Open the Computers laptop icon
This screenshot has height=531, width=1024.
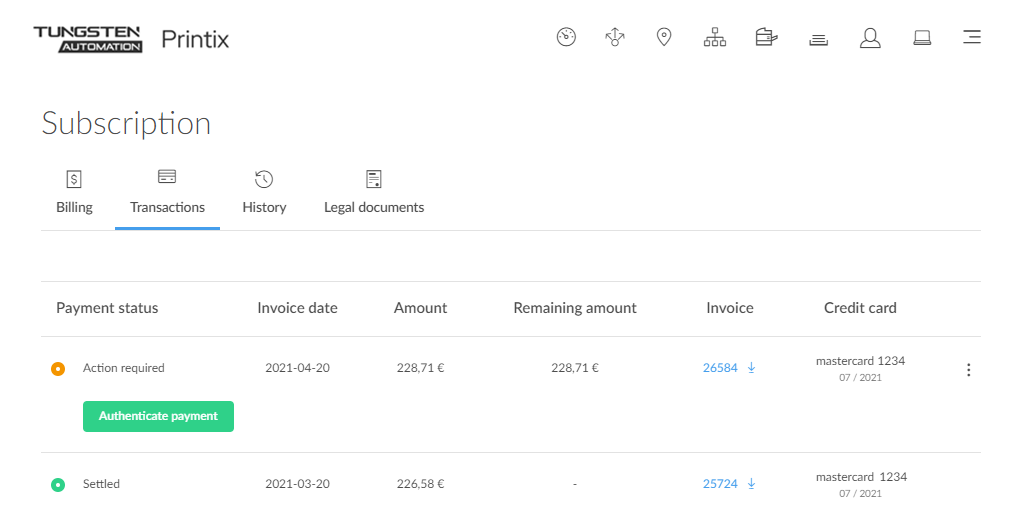(x=922, y=38)
